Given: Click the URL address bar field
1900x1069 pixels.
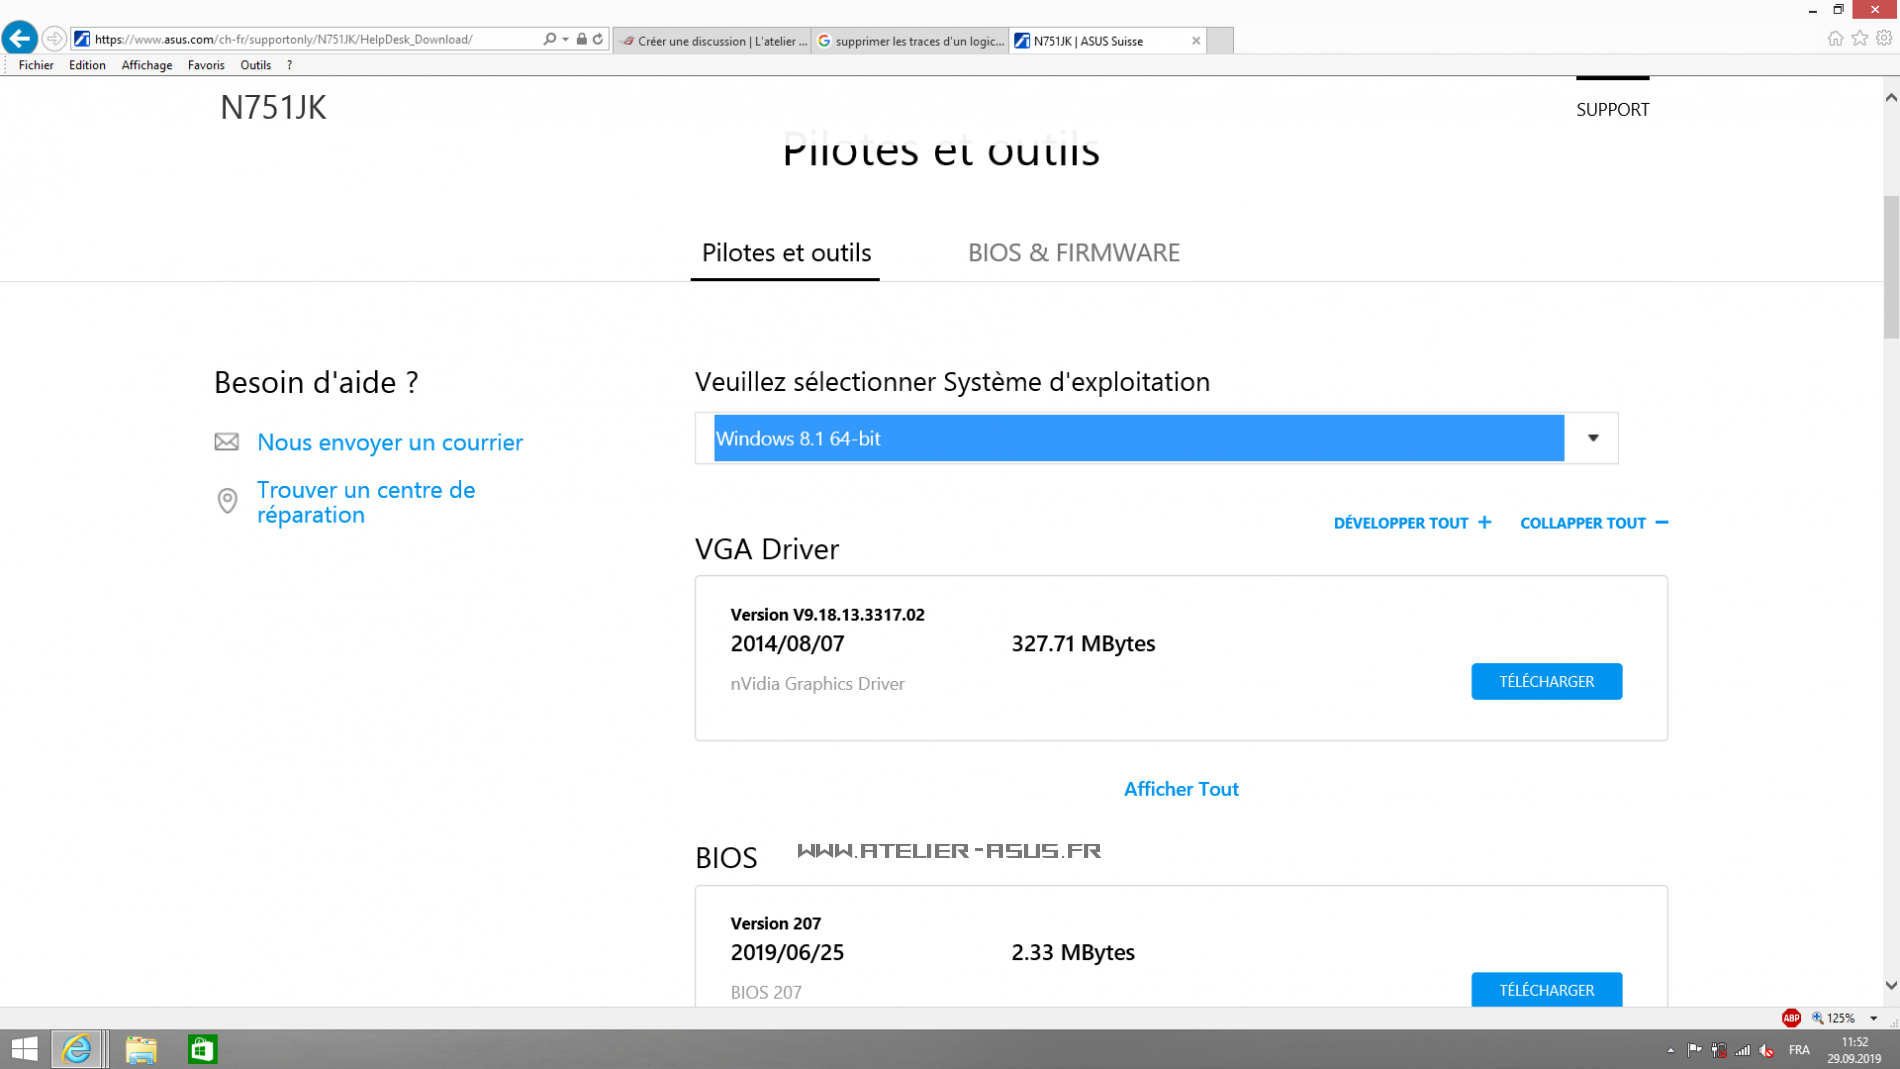Looking at the screenshot, I should [310, 39].
